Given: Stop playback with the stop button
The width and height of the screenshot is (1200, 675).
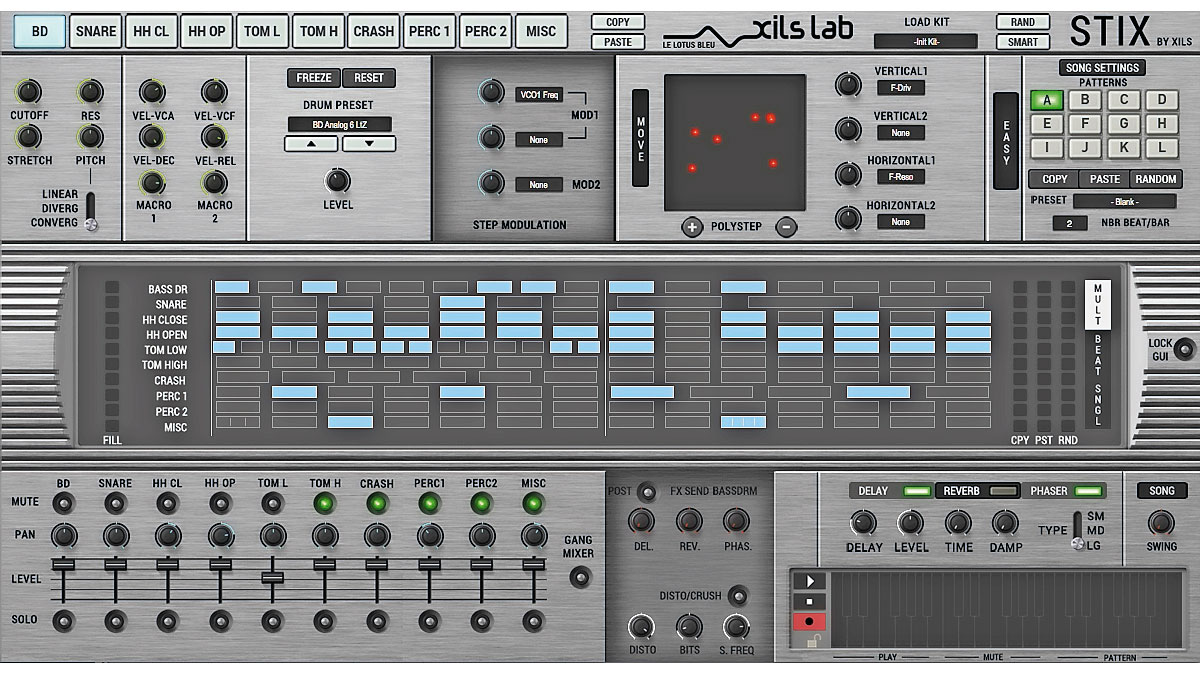Looking at the screenshot, I should click(x=808, y=602).
